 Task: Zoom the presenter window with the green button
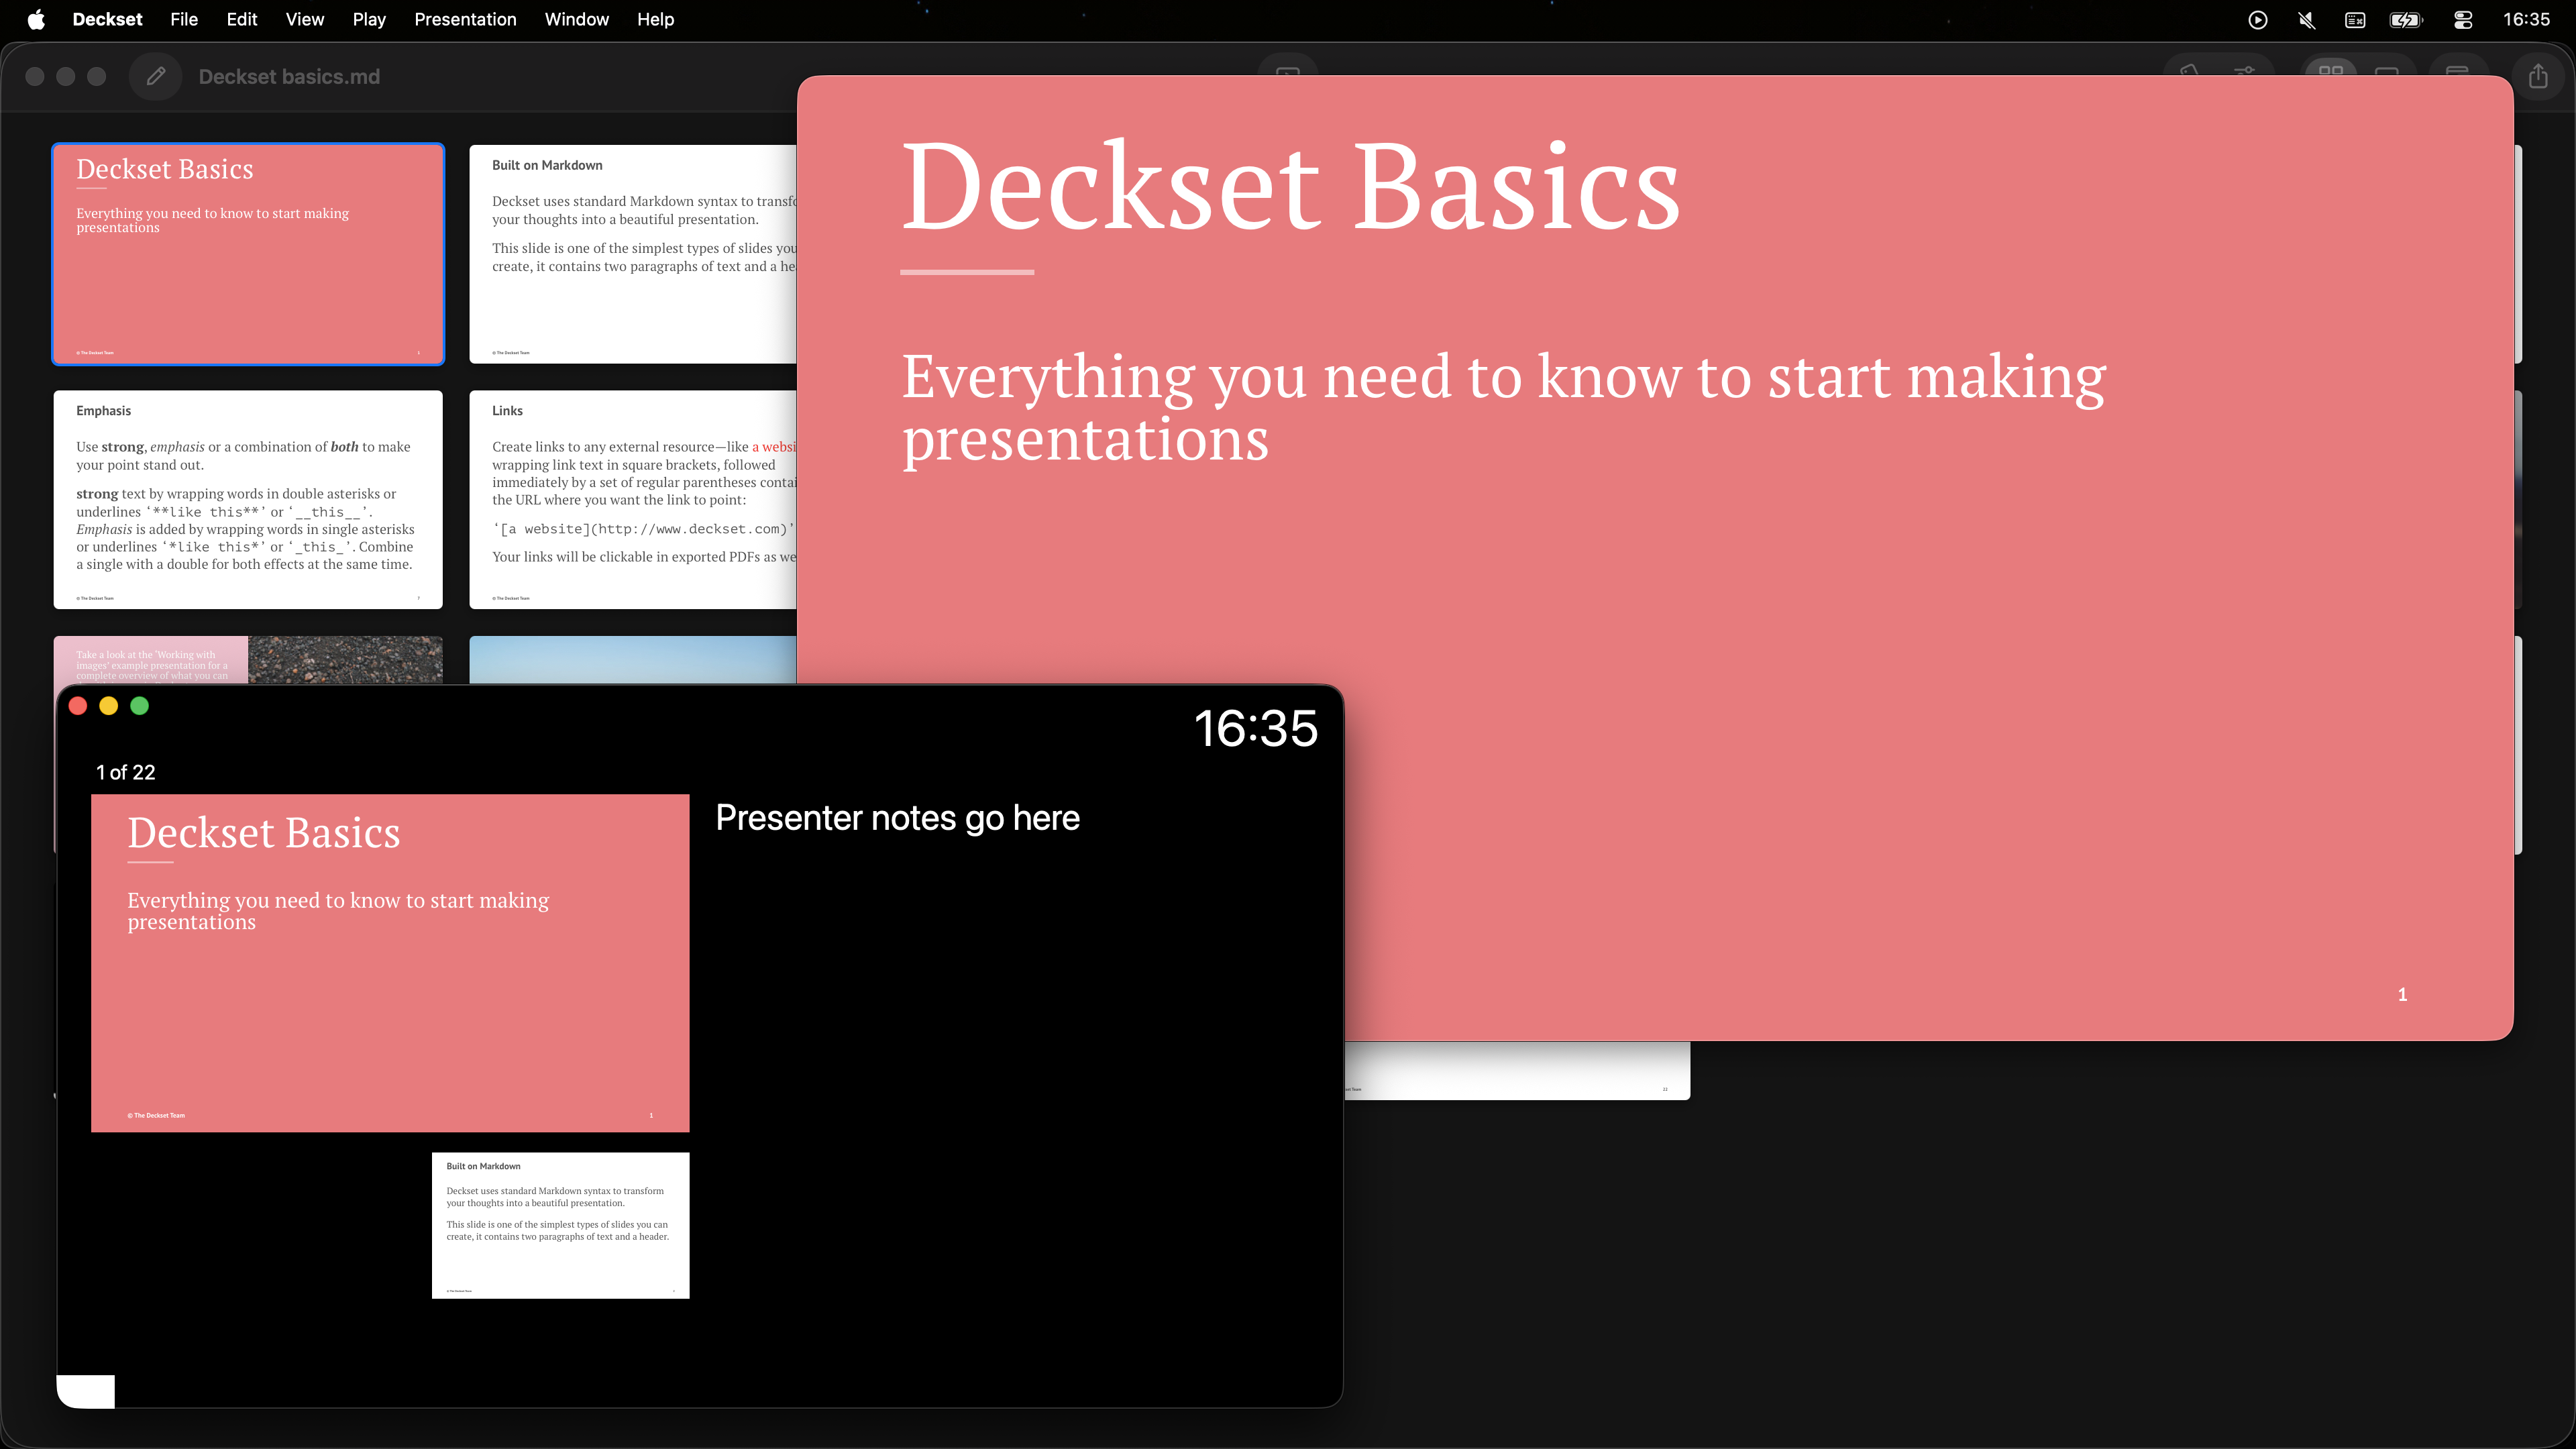coord(140,706)
